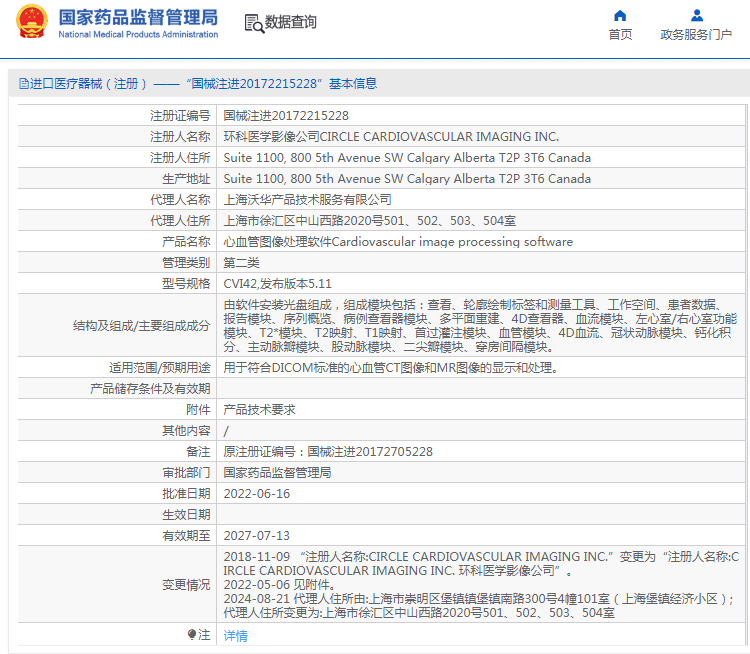Screen dimensions: 750x654
Task: Click 有效期至 label
Action: (x=186, y=536)
